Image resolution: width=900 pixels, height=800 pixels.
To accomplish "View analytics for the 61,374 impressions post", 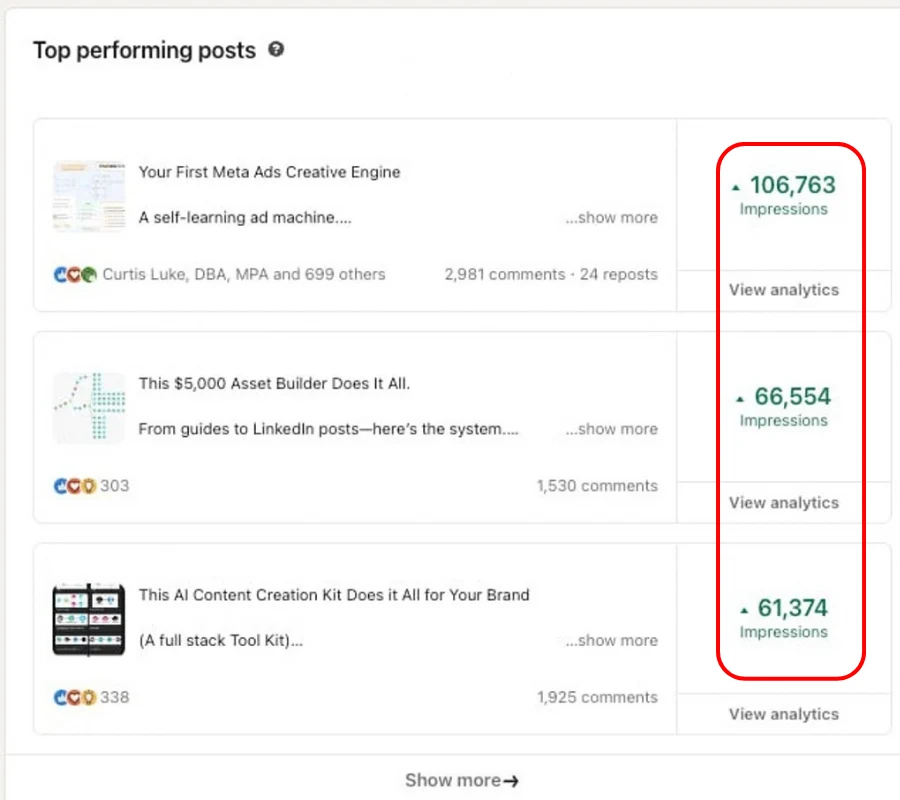I will tap(783, 714).
